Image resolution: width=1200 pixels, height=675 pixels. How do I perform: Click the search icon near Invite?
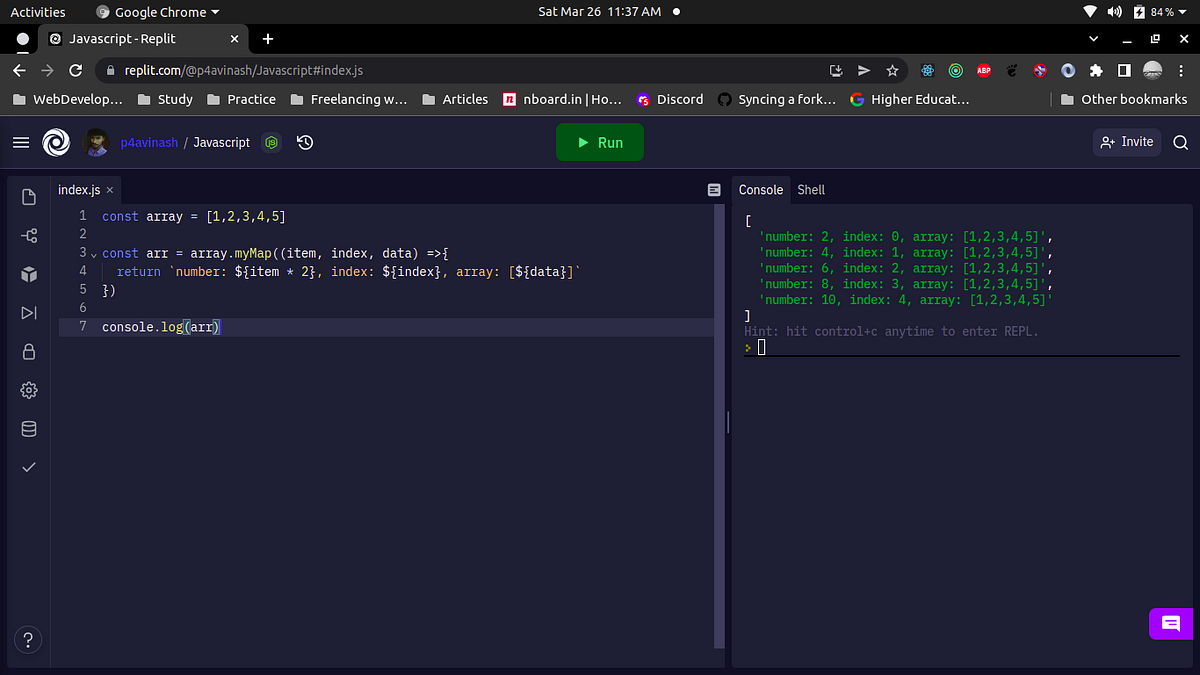1181,142
